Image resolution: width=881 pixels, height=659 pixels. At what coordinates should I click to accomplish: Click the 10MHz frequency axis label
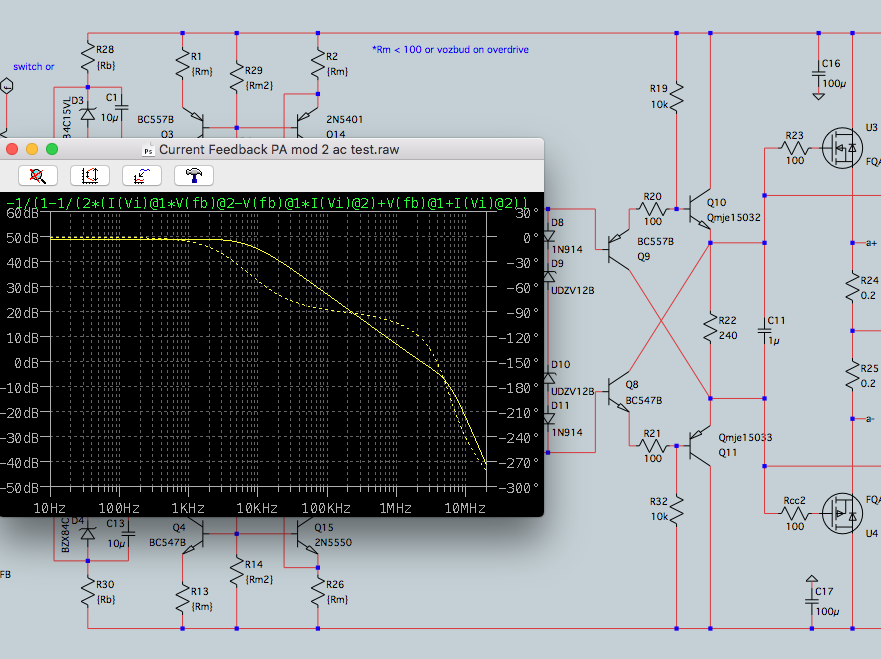tap(465, 508)
